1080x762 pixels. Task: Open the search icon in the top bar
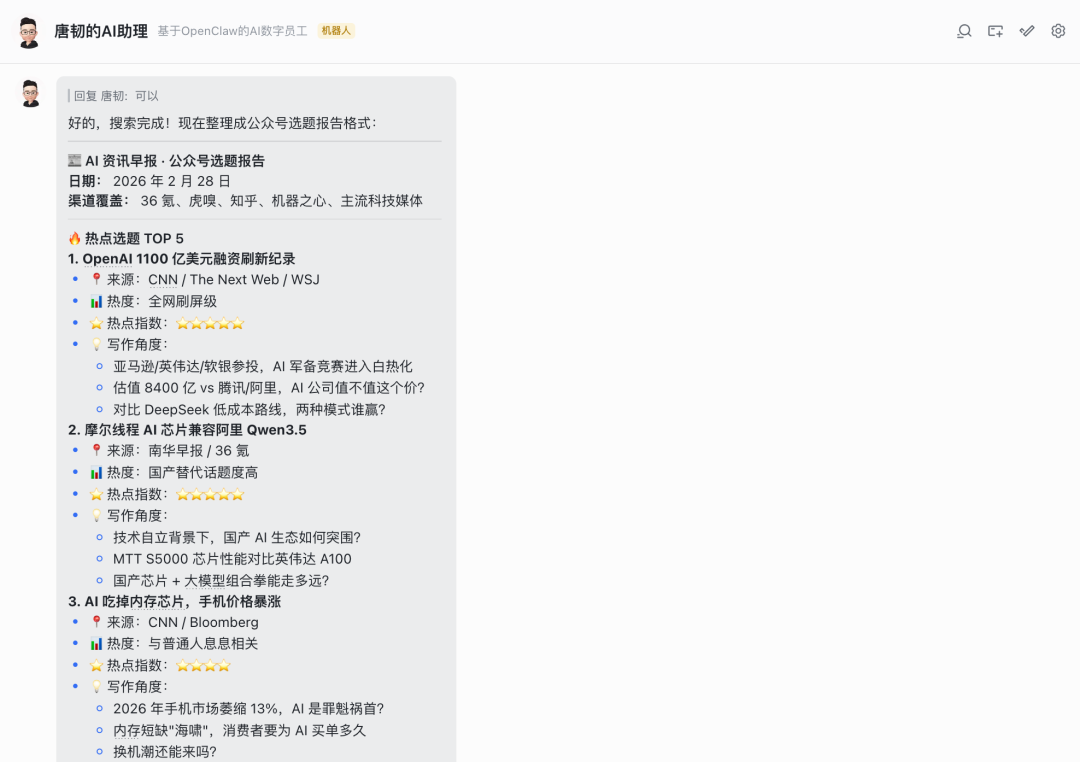(963, 31)
